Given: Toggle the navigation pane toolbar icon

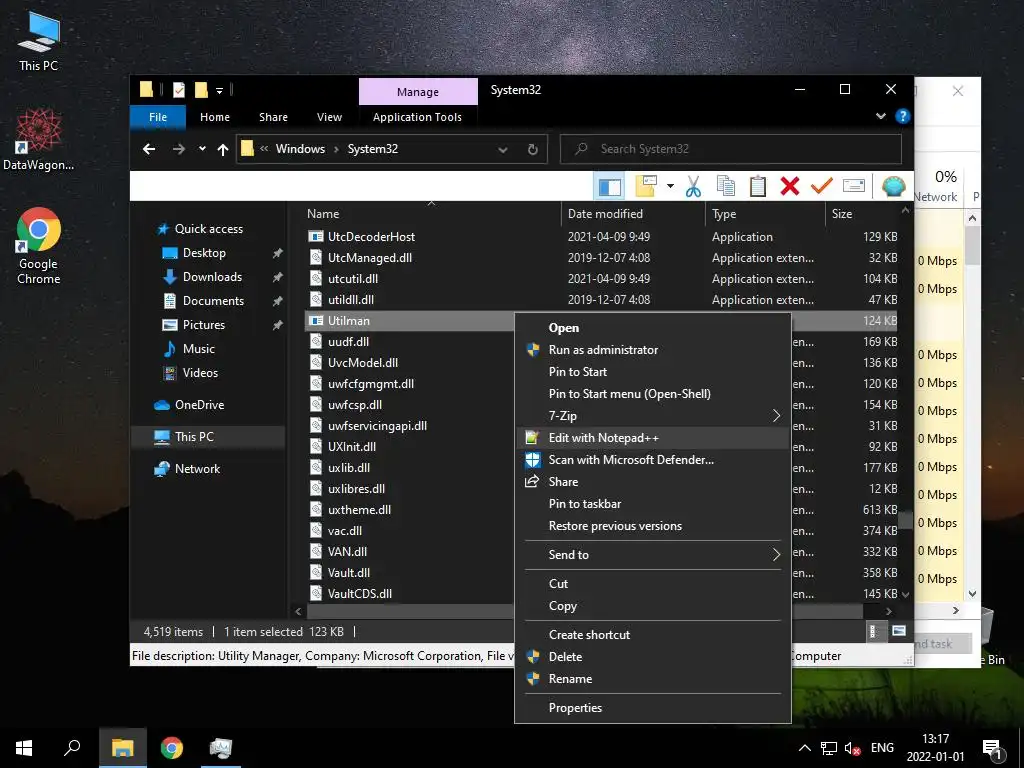Looking at the screenshot, I should [x=609, y=187].
